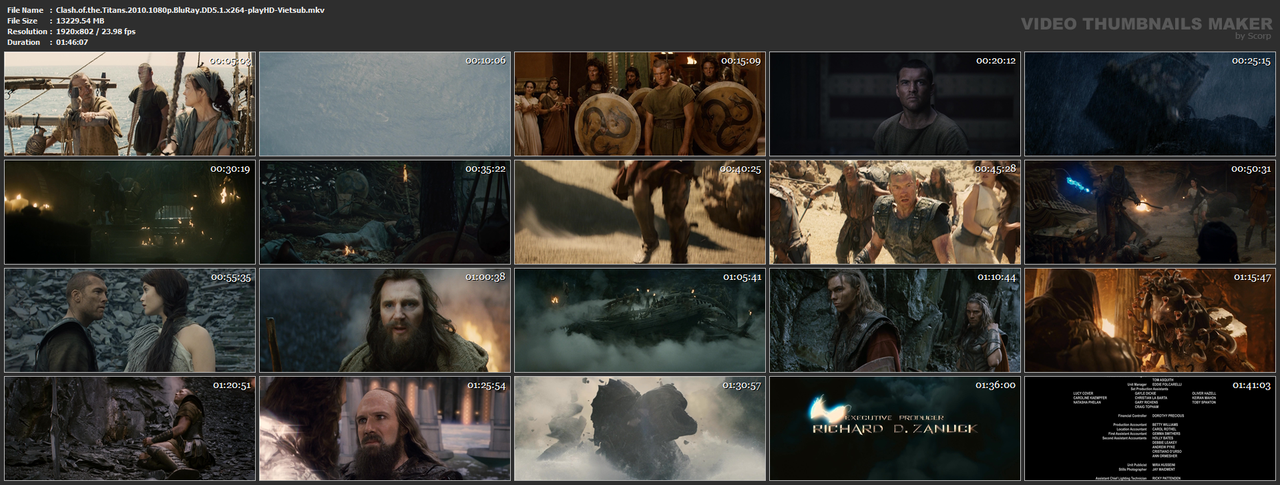This screenshot has width=1280, height=485.
Task: Select the thumbnail stamped 00:30:19
Action: (x=129, y=212)
